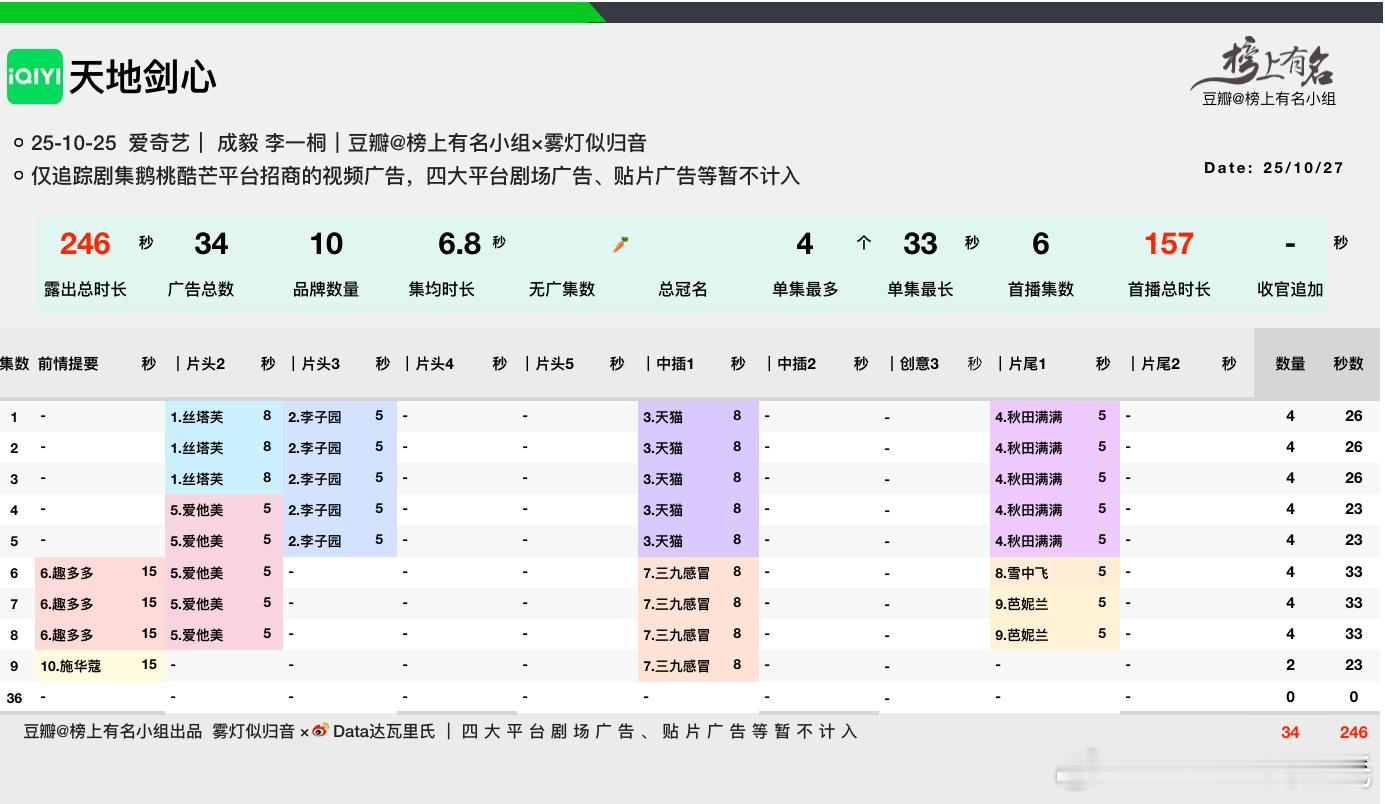Click the episode number 36 row label
Image resolution: width=1385 pixels, height=804 pixels.
[14, 698]
